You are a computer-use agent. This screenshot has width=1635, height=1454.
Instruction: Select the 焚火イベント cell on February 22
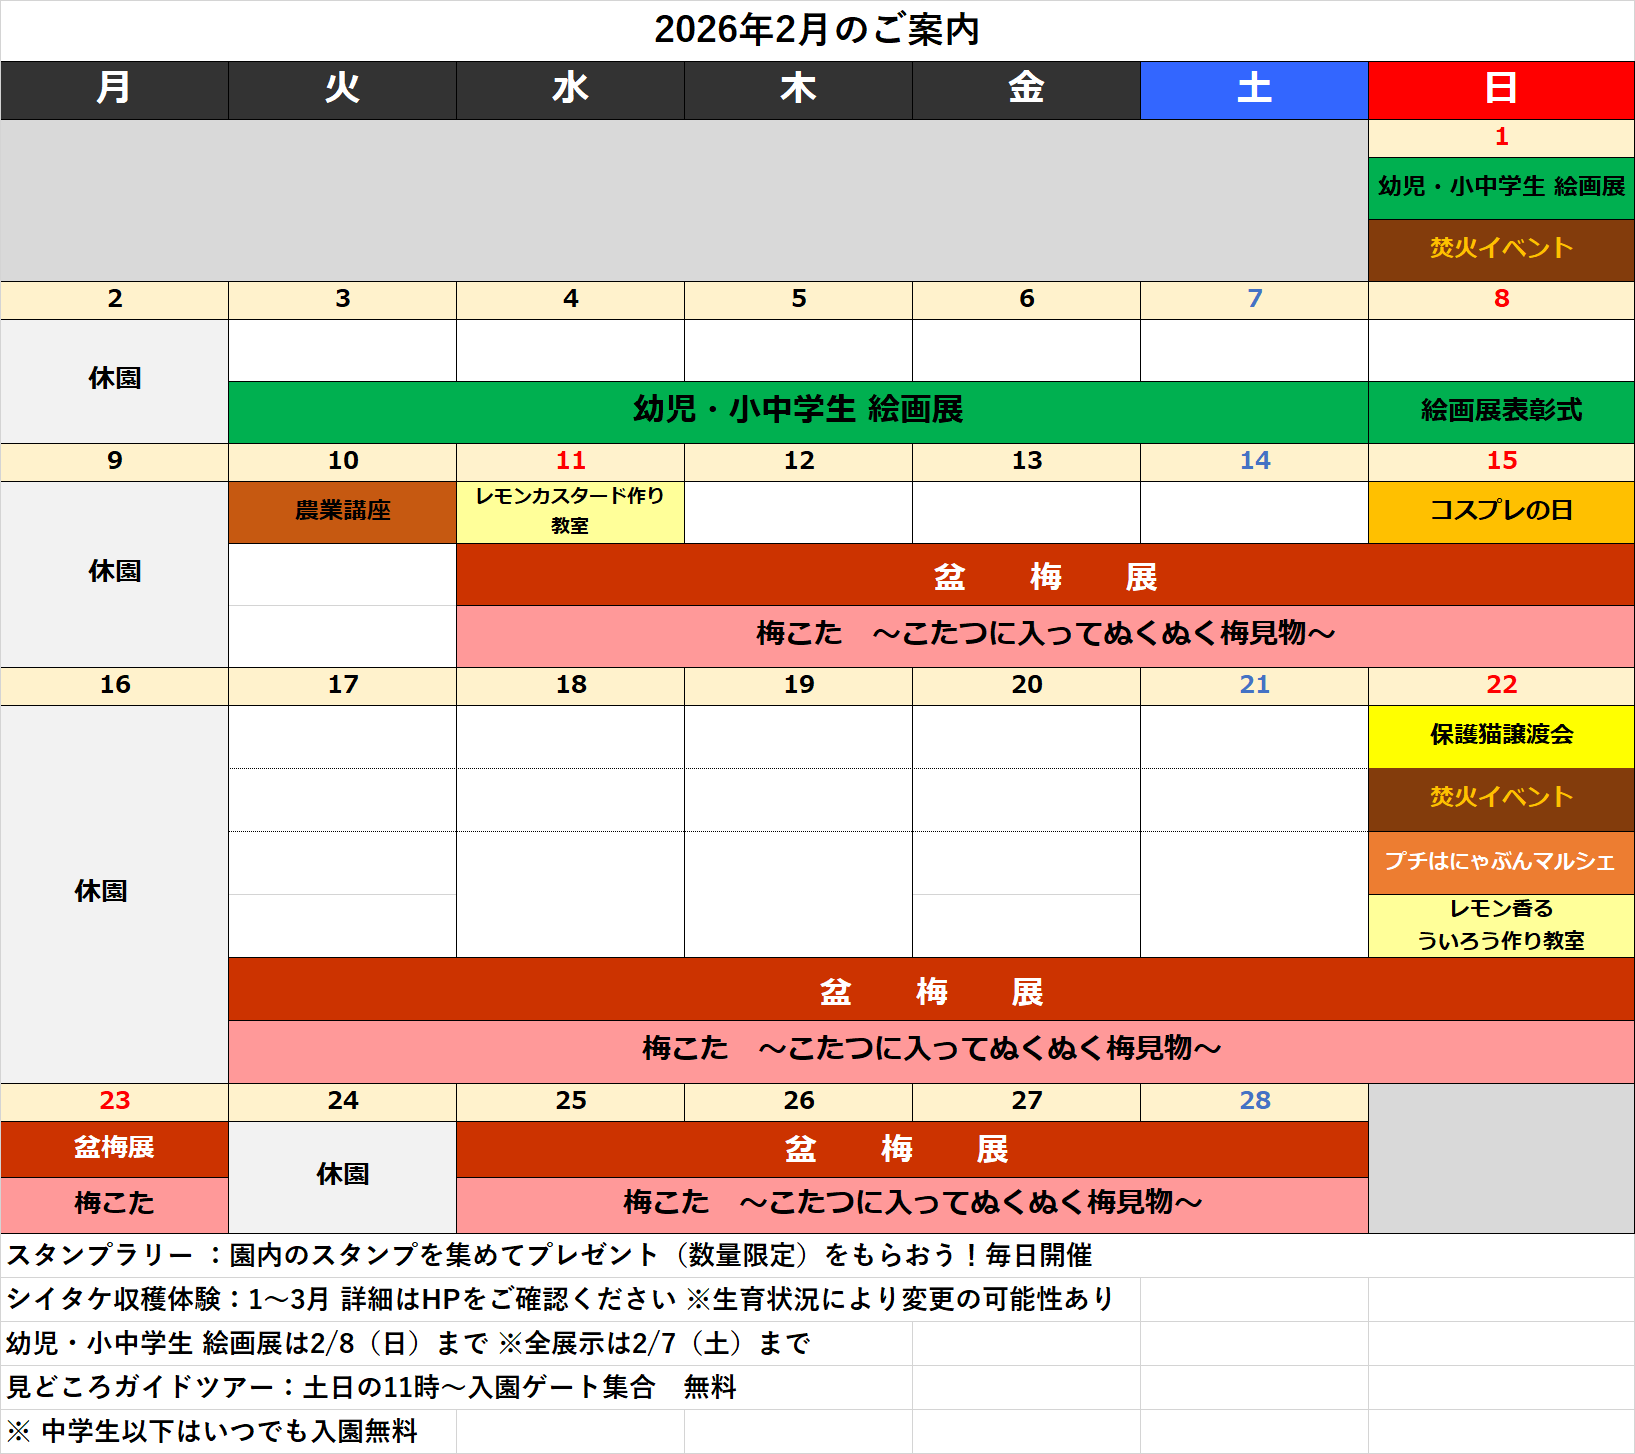(1500, 798)
